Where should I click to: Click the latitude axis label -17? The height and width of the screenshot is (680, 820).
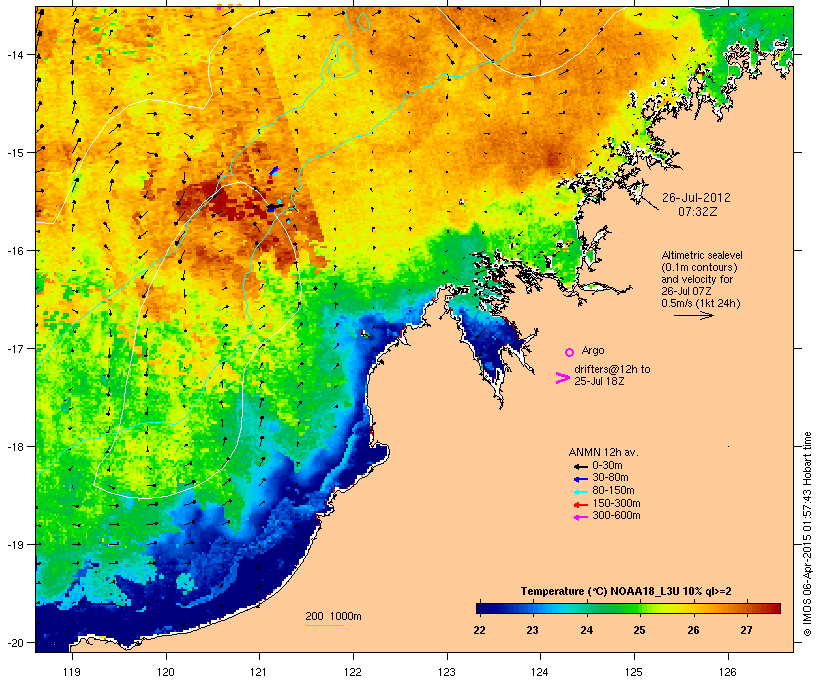(x=15, y=348)
